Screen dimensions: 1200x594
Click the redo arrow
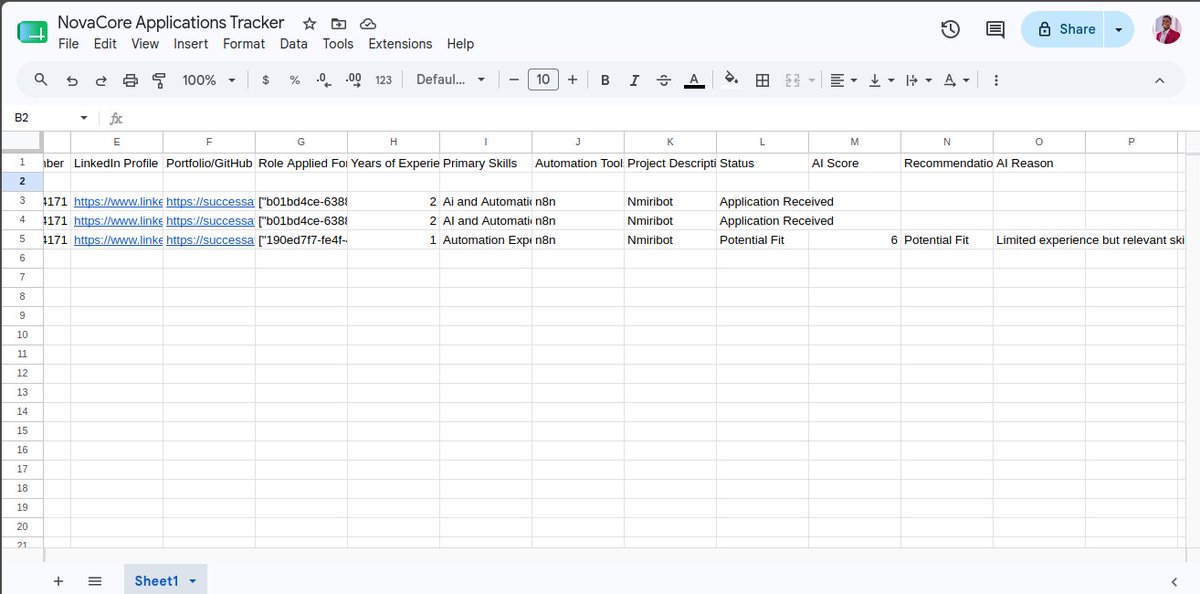pos(101,80)
